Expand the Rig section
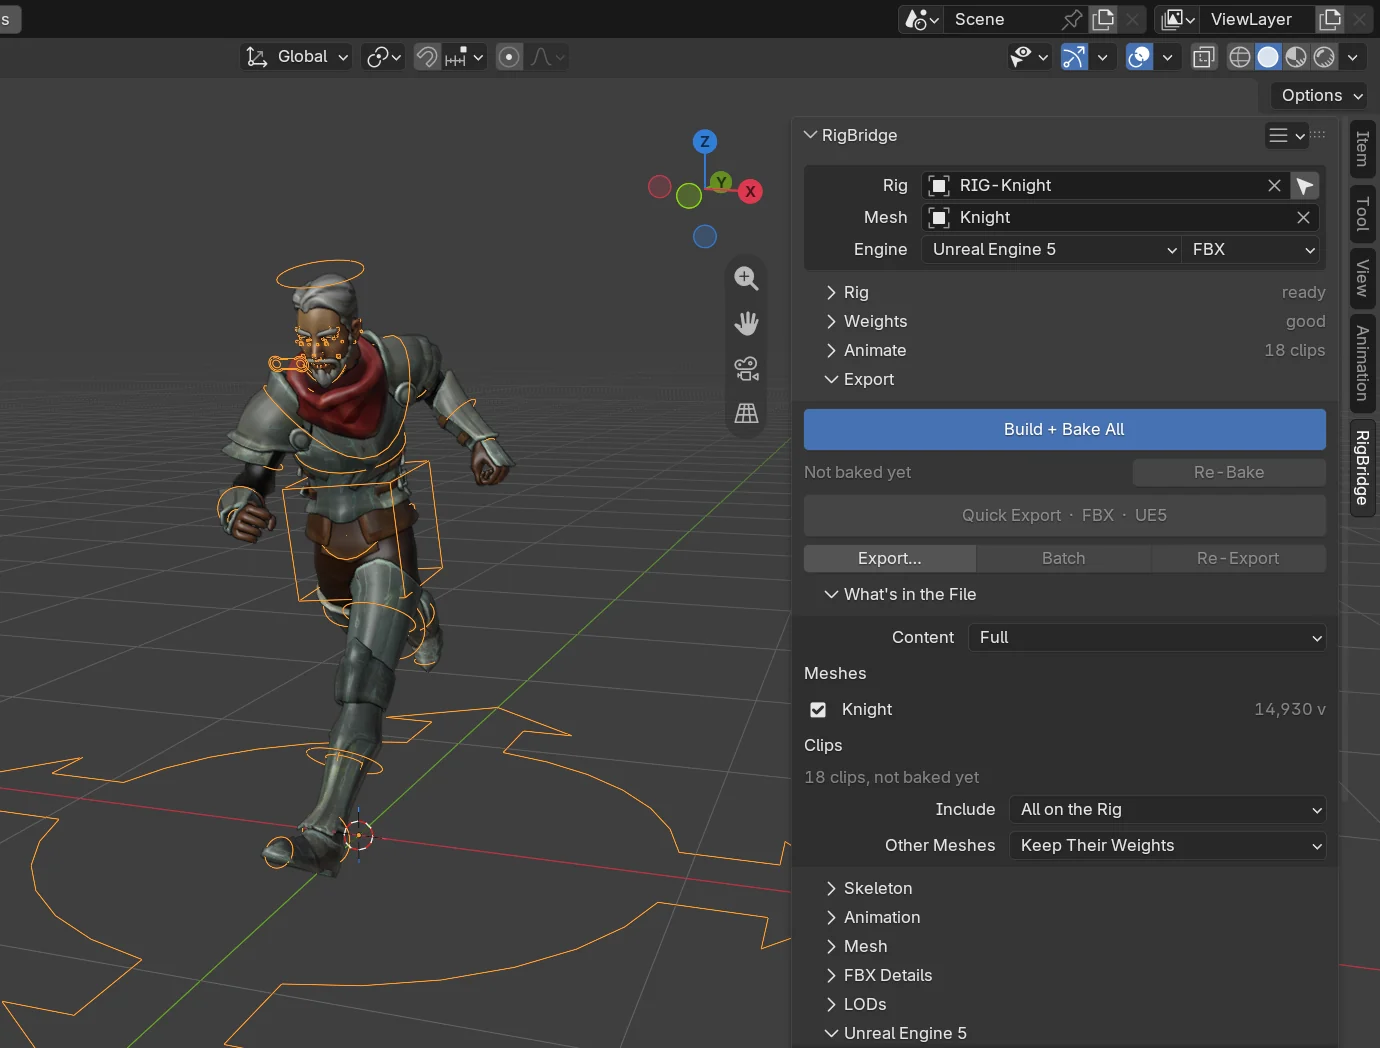The image size is (1380, 1048). coord(845,293)
